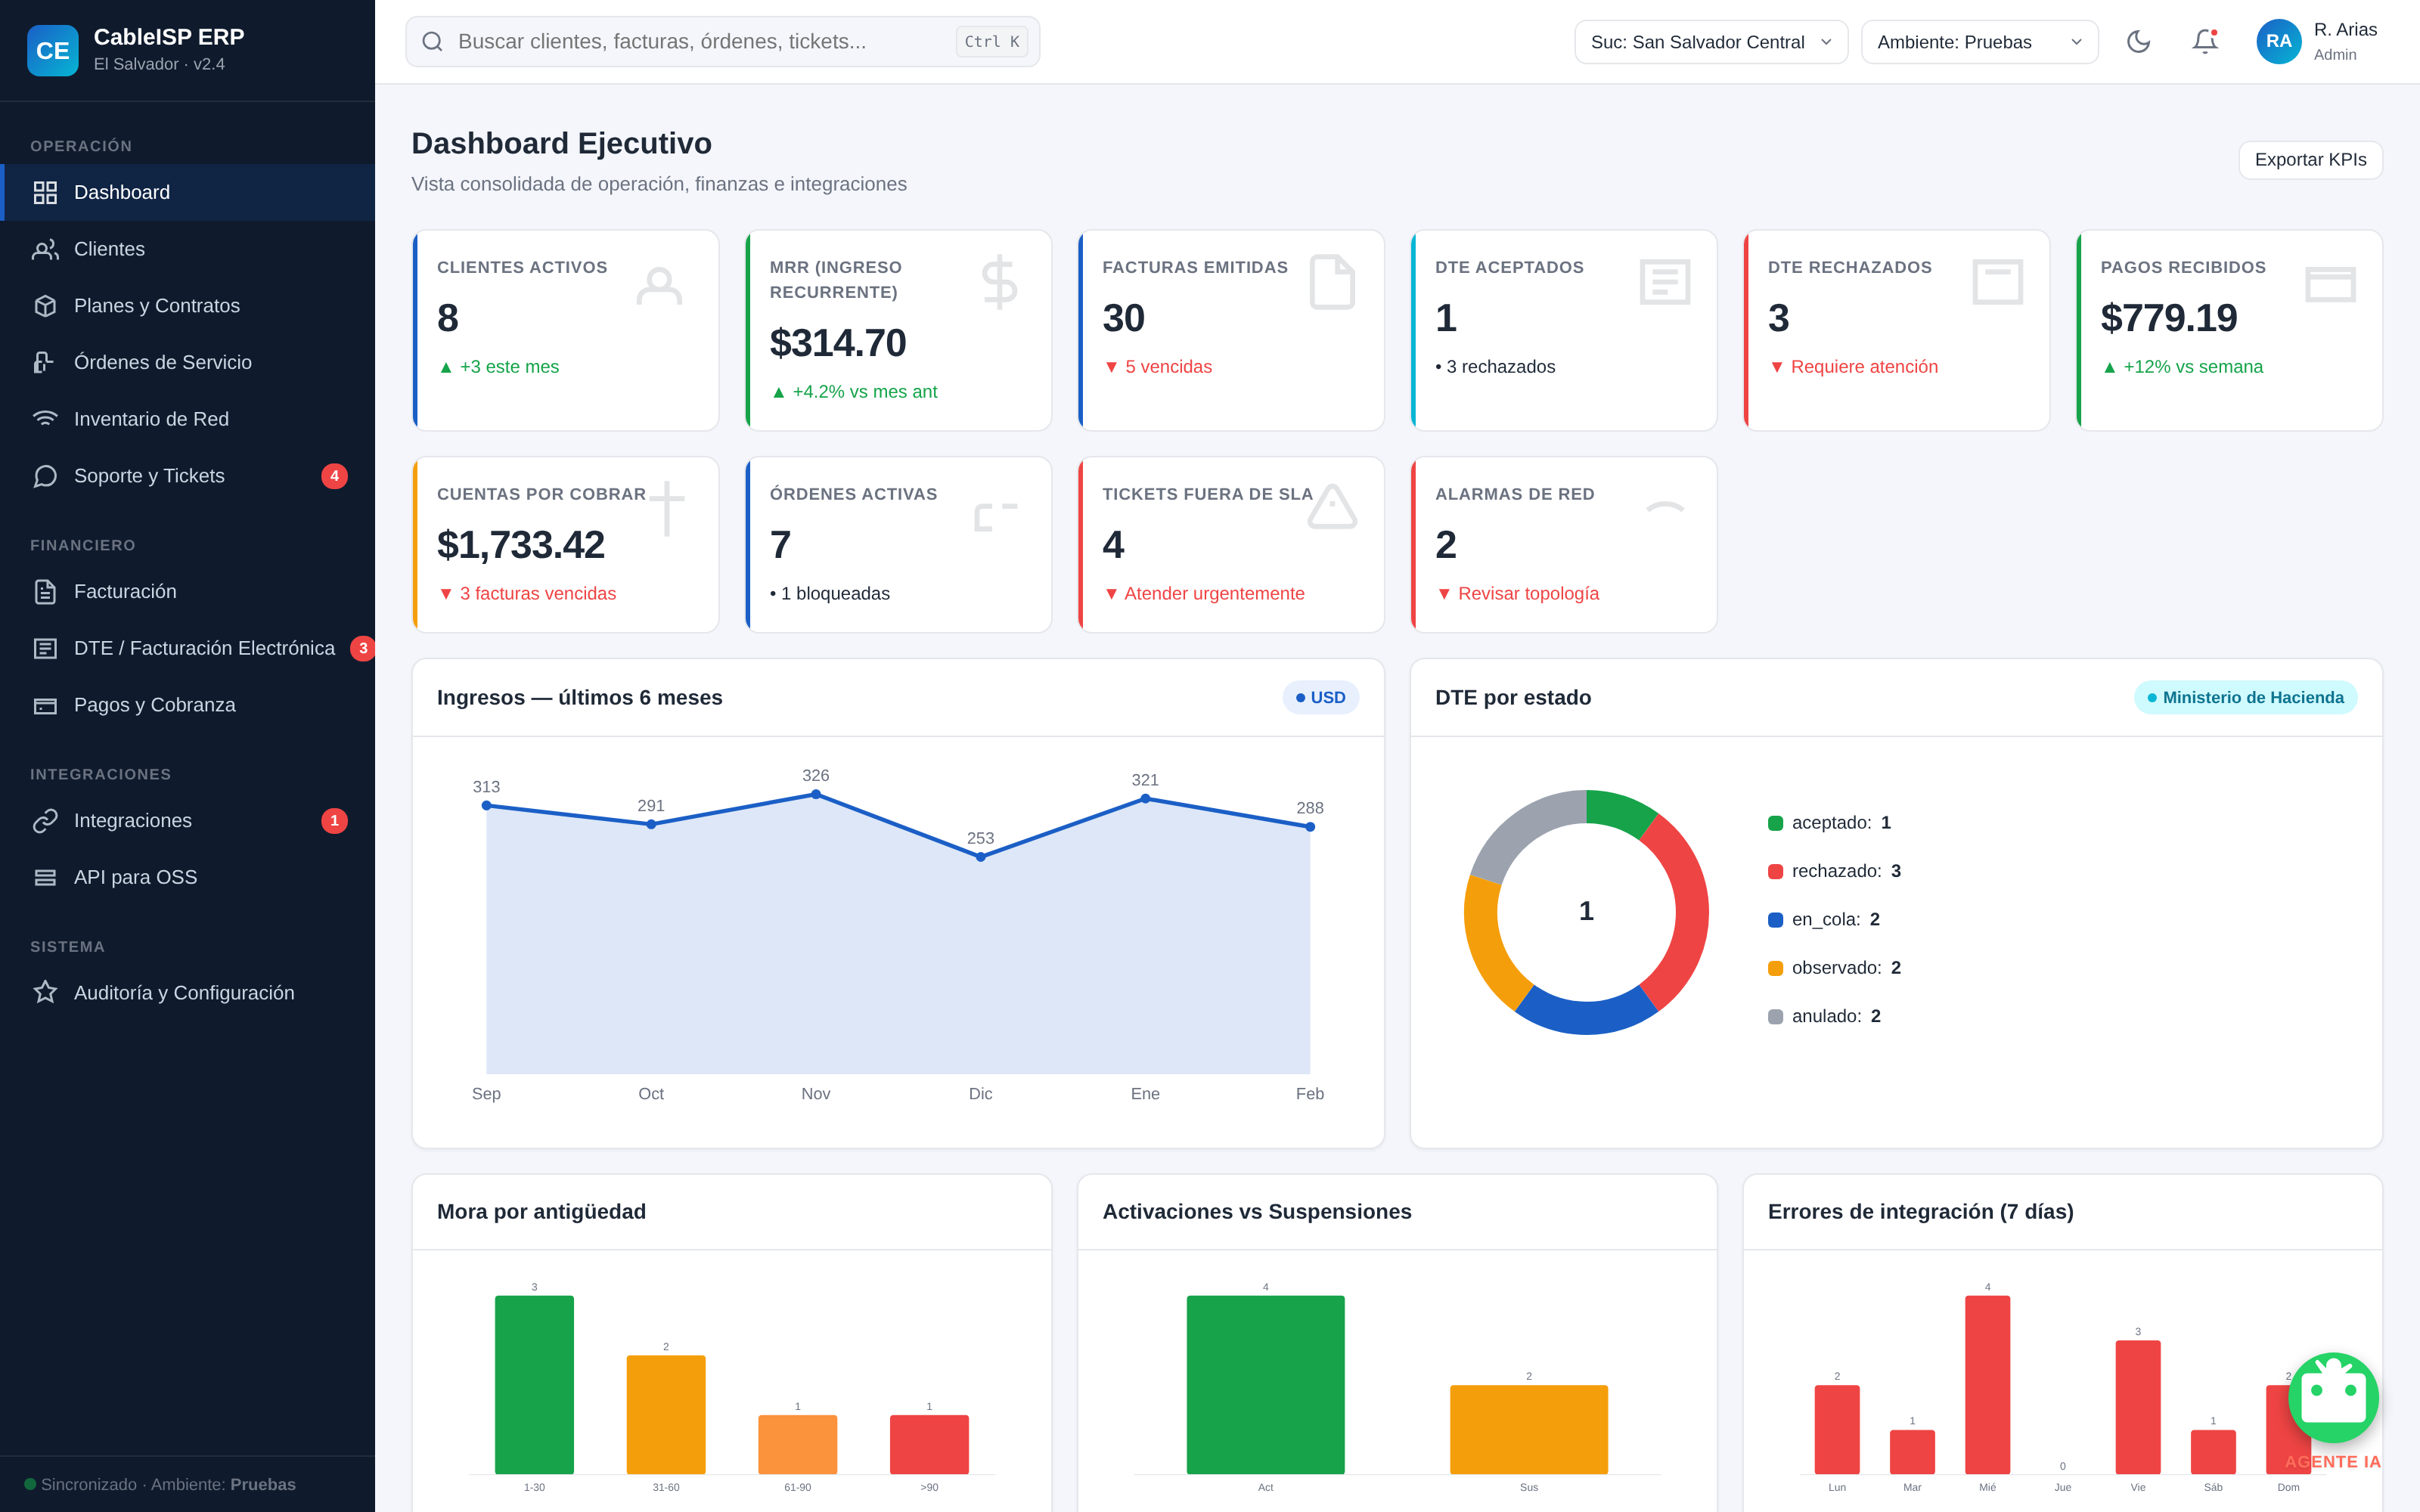The height and width of the screenshot is (1512, 2420).
Task: Click the Facturas Emitidas file icon
Action: (x=1332, y=282)
